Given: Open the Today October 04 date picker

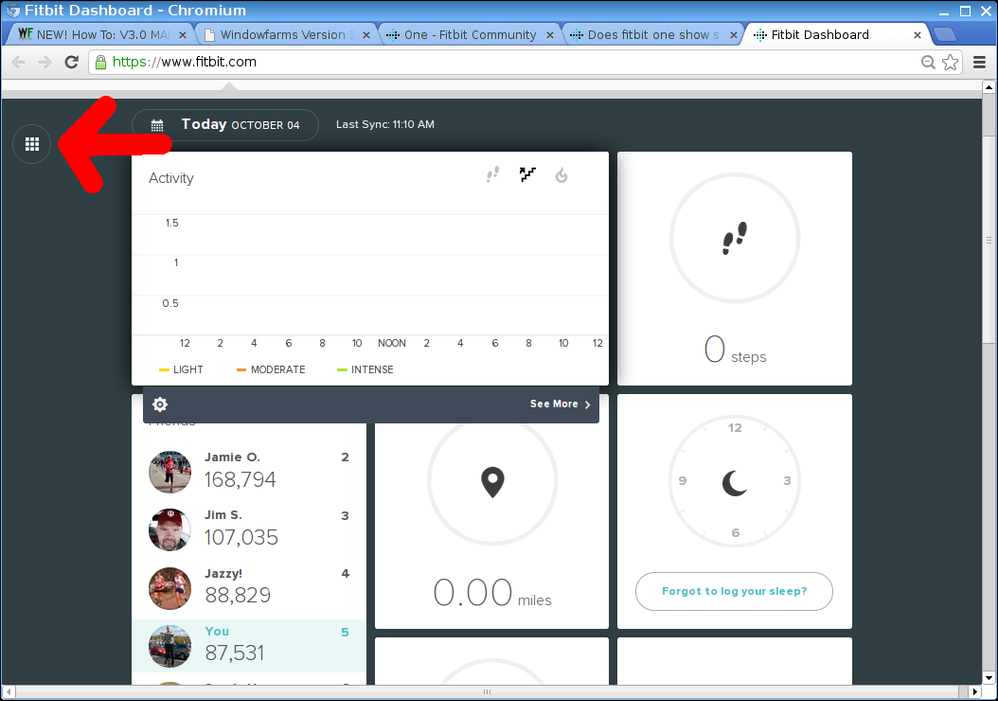Looking at the screenshot, I should pos(225,125).
